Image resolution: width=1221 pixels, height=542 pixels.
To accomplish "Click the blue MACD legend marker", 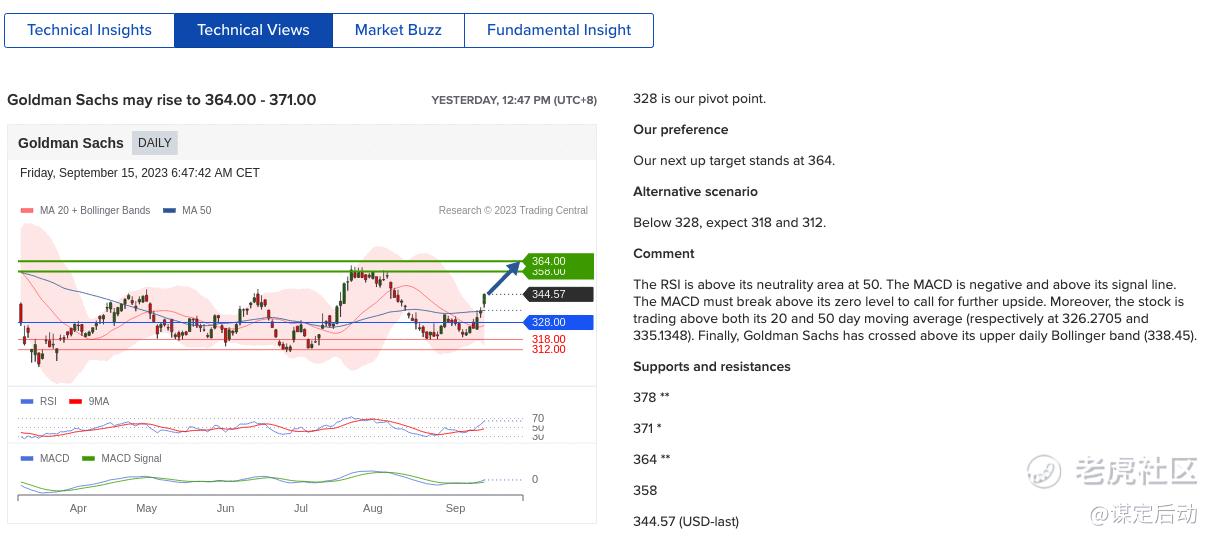I will click(27, 459).
